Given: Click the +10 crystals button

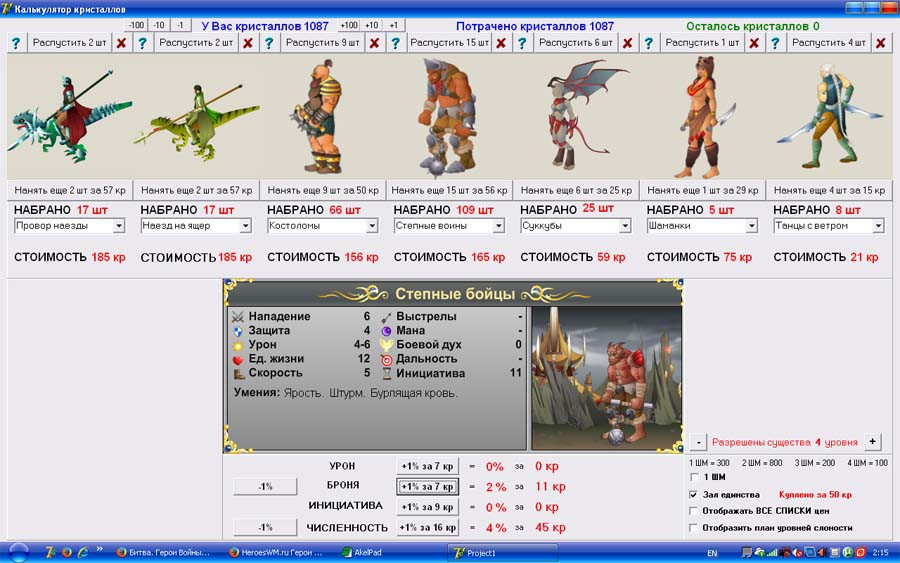Looking at the screenshot, I should pos(371,25).
